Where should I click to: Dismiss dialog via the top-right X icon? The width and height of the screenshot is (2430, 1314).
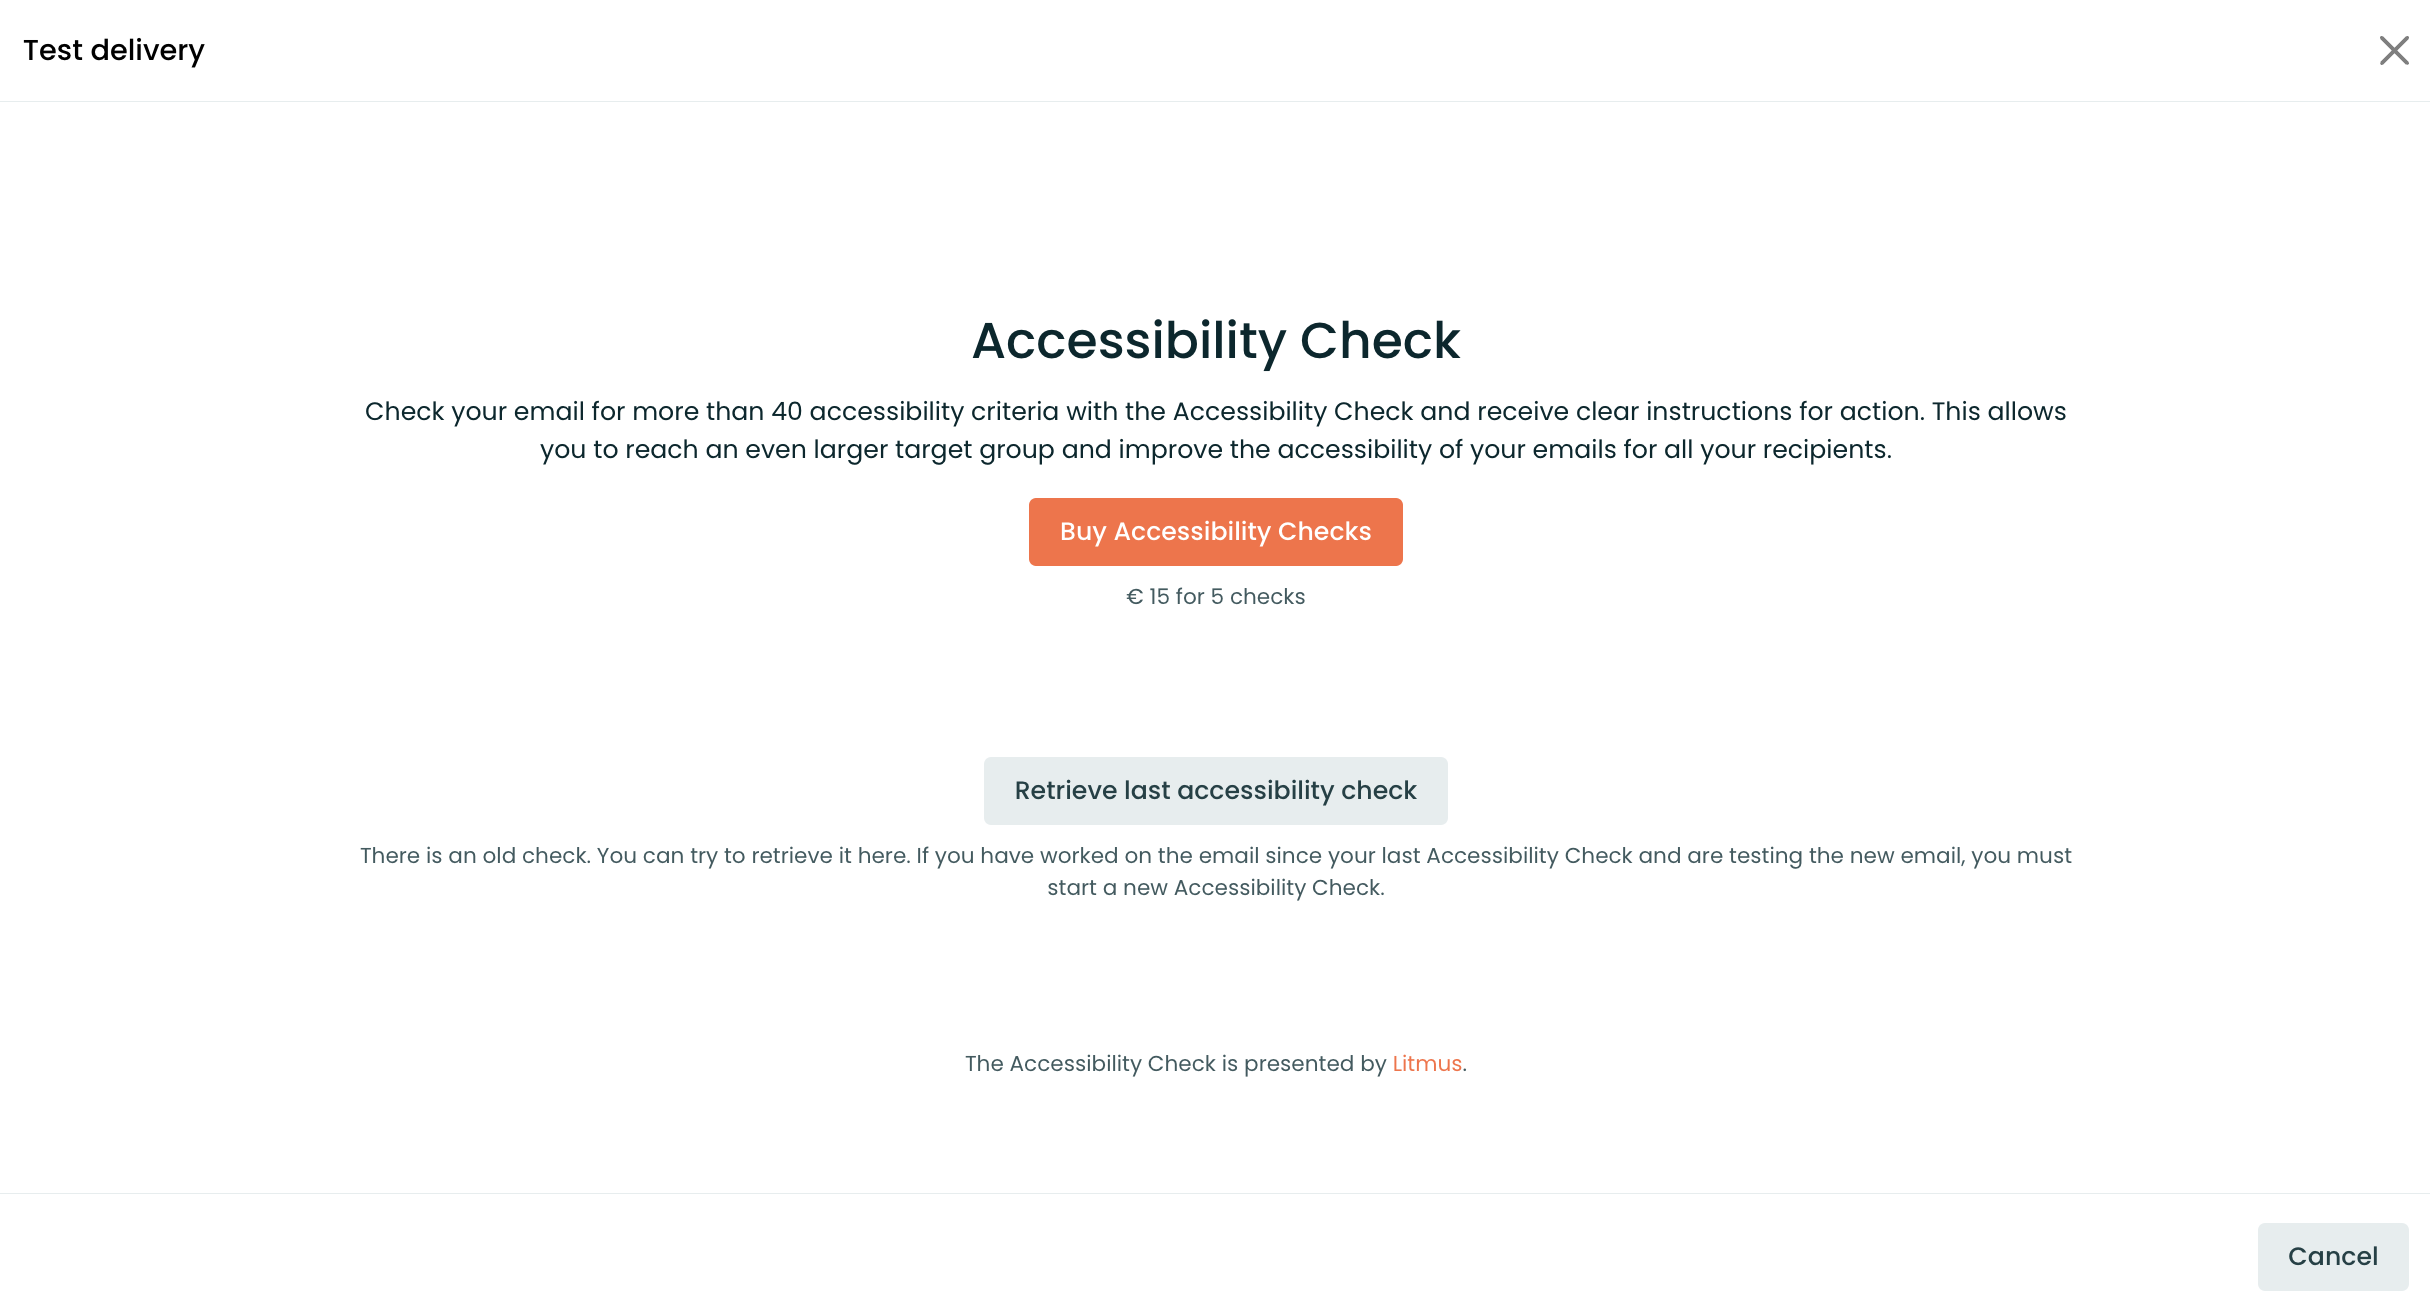pos(2394,50)
